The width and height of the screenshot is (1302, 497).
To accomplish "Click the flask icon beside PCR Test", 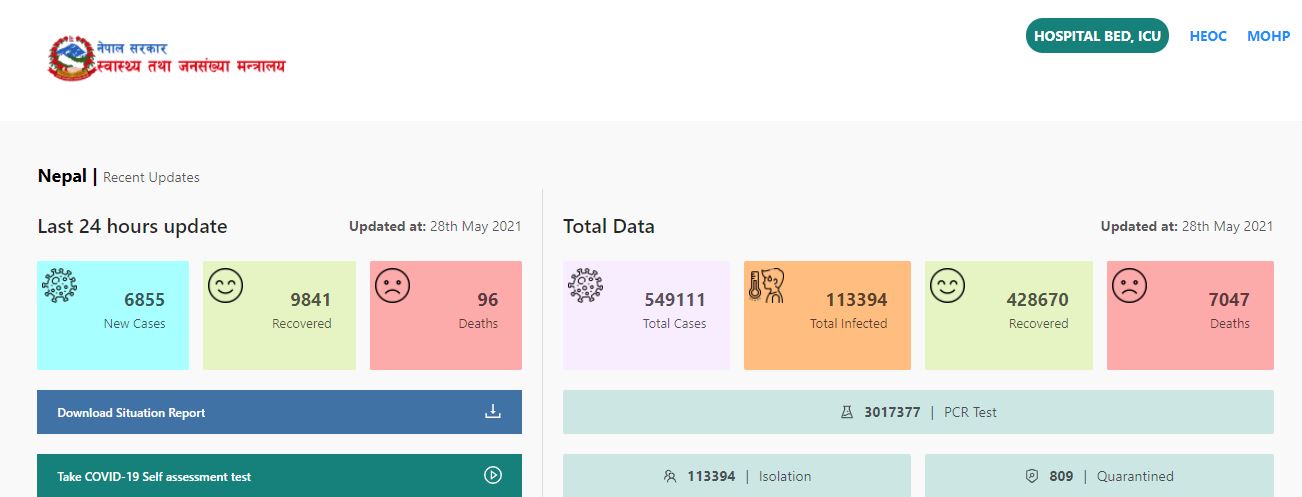I will coord(847,412).
